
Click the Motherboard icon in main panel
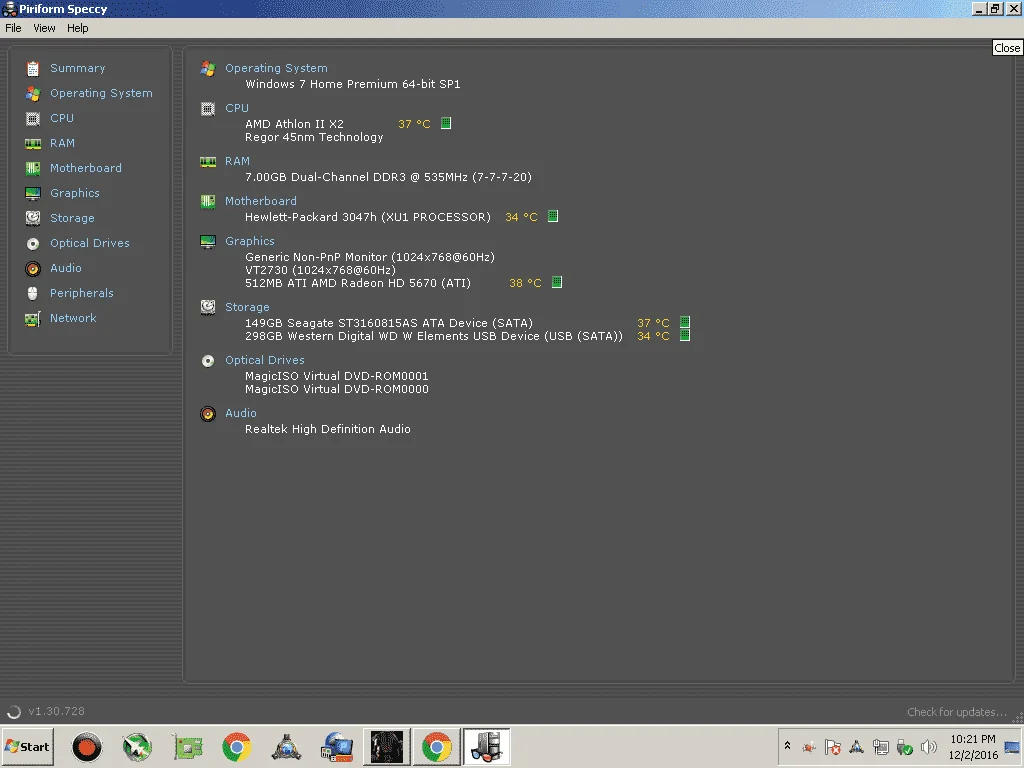pos(208,202)
